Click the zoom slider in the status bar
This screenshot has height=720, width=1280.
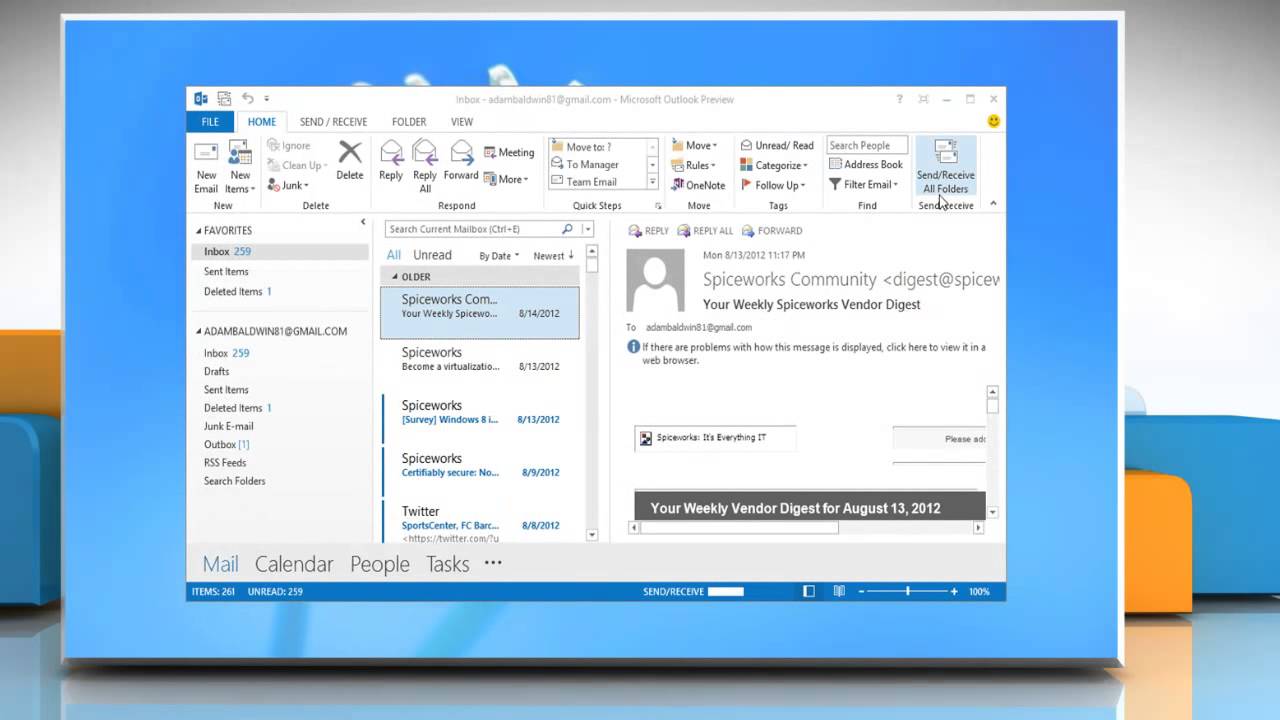908,591
